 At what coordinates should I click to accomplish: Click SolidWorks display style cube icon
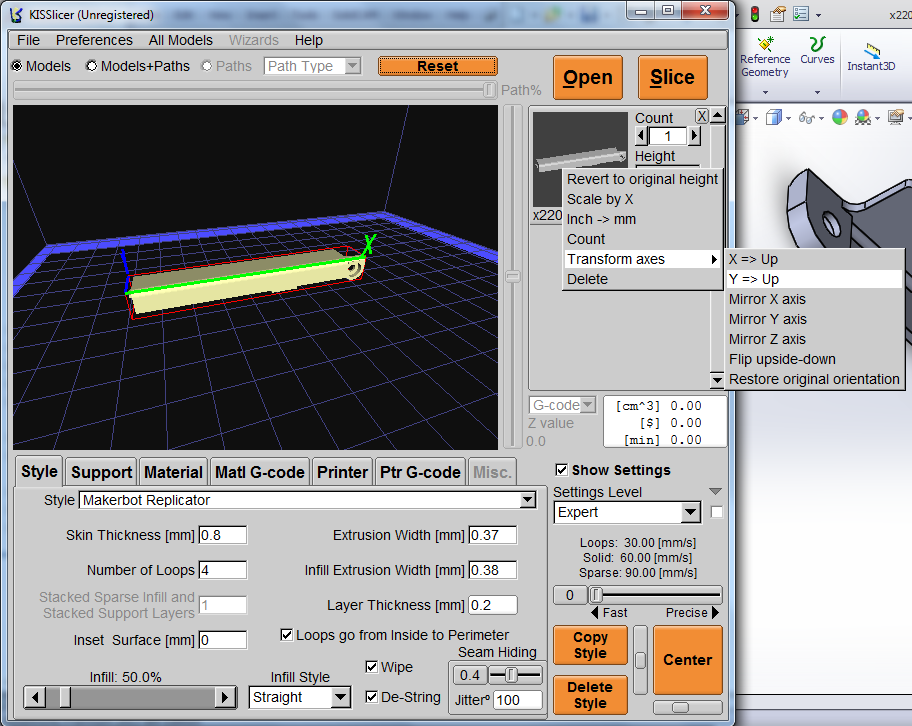pos(774,118)
